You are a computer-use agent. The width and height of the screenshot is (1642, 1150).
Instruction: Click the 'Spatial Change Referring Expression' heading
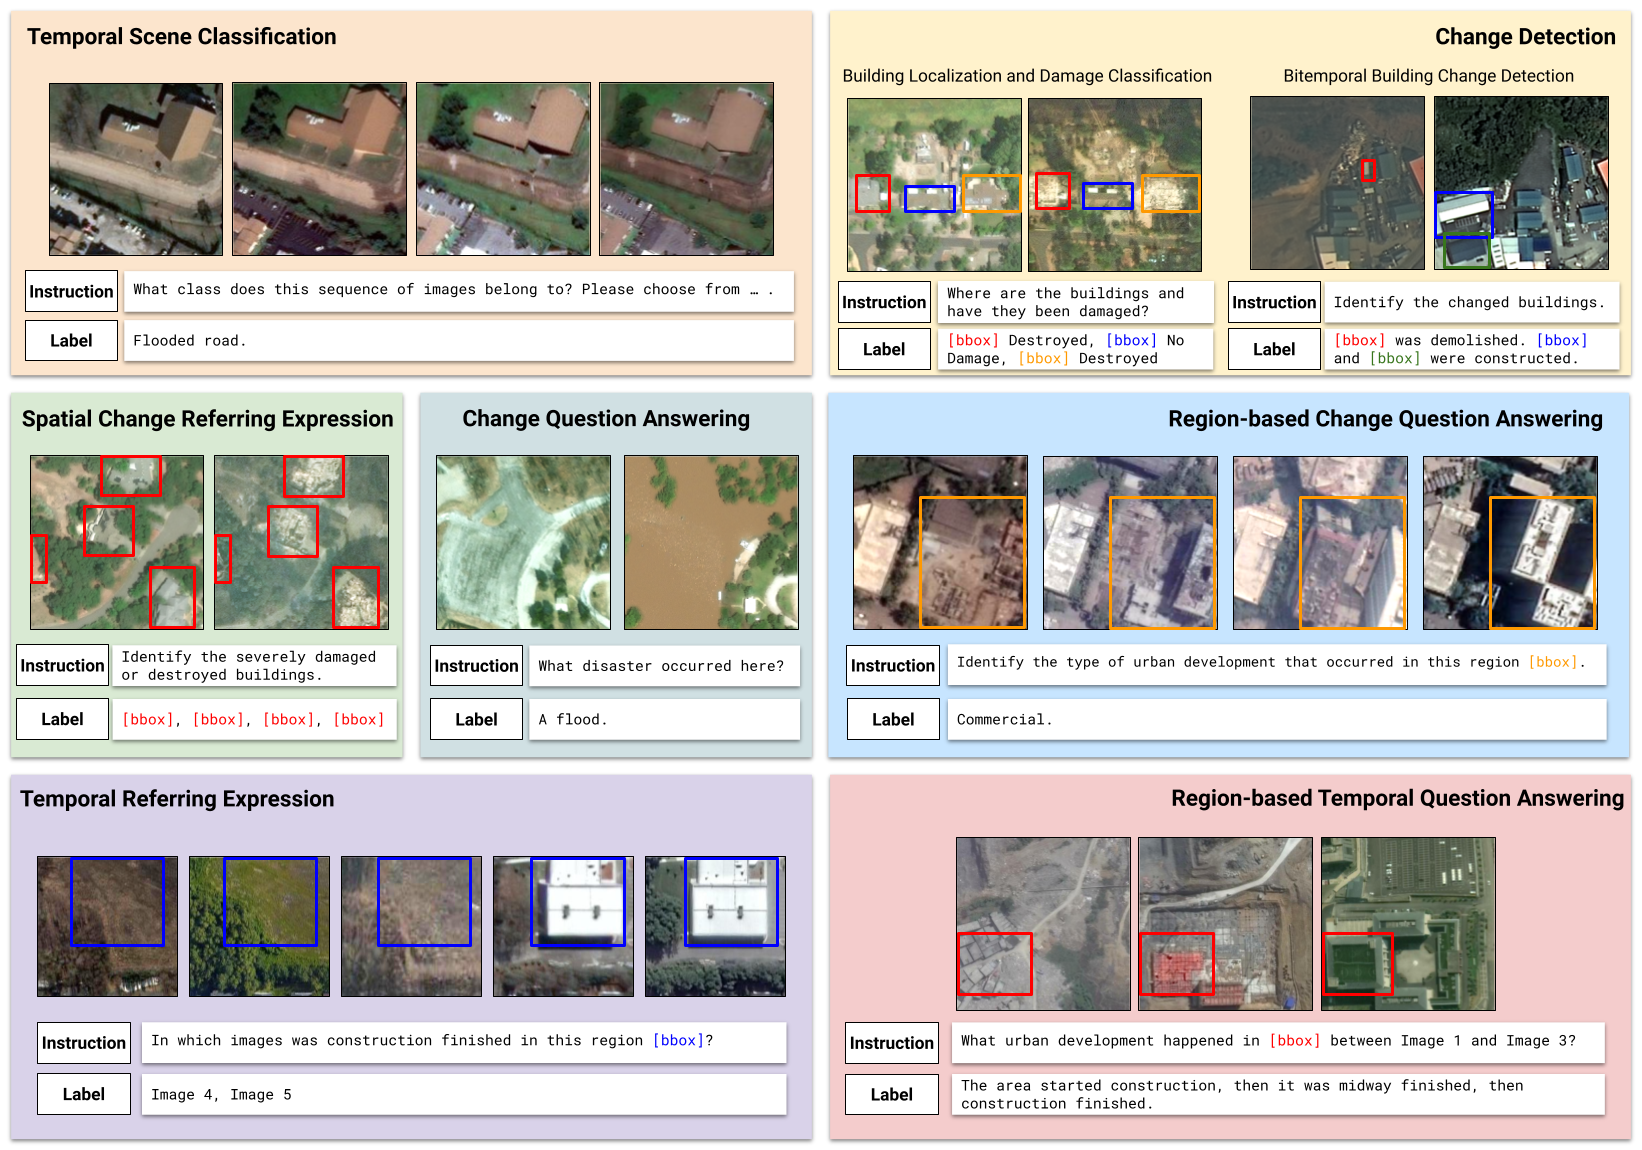(x=208, y=419)
